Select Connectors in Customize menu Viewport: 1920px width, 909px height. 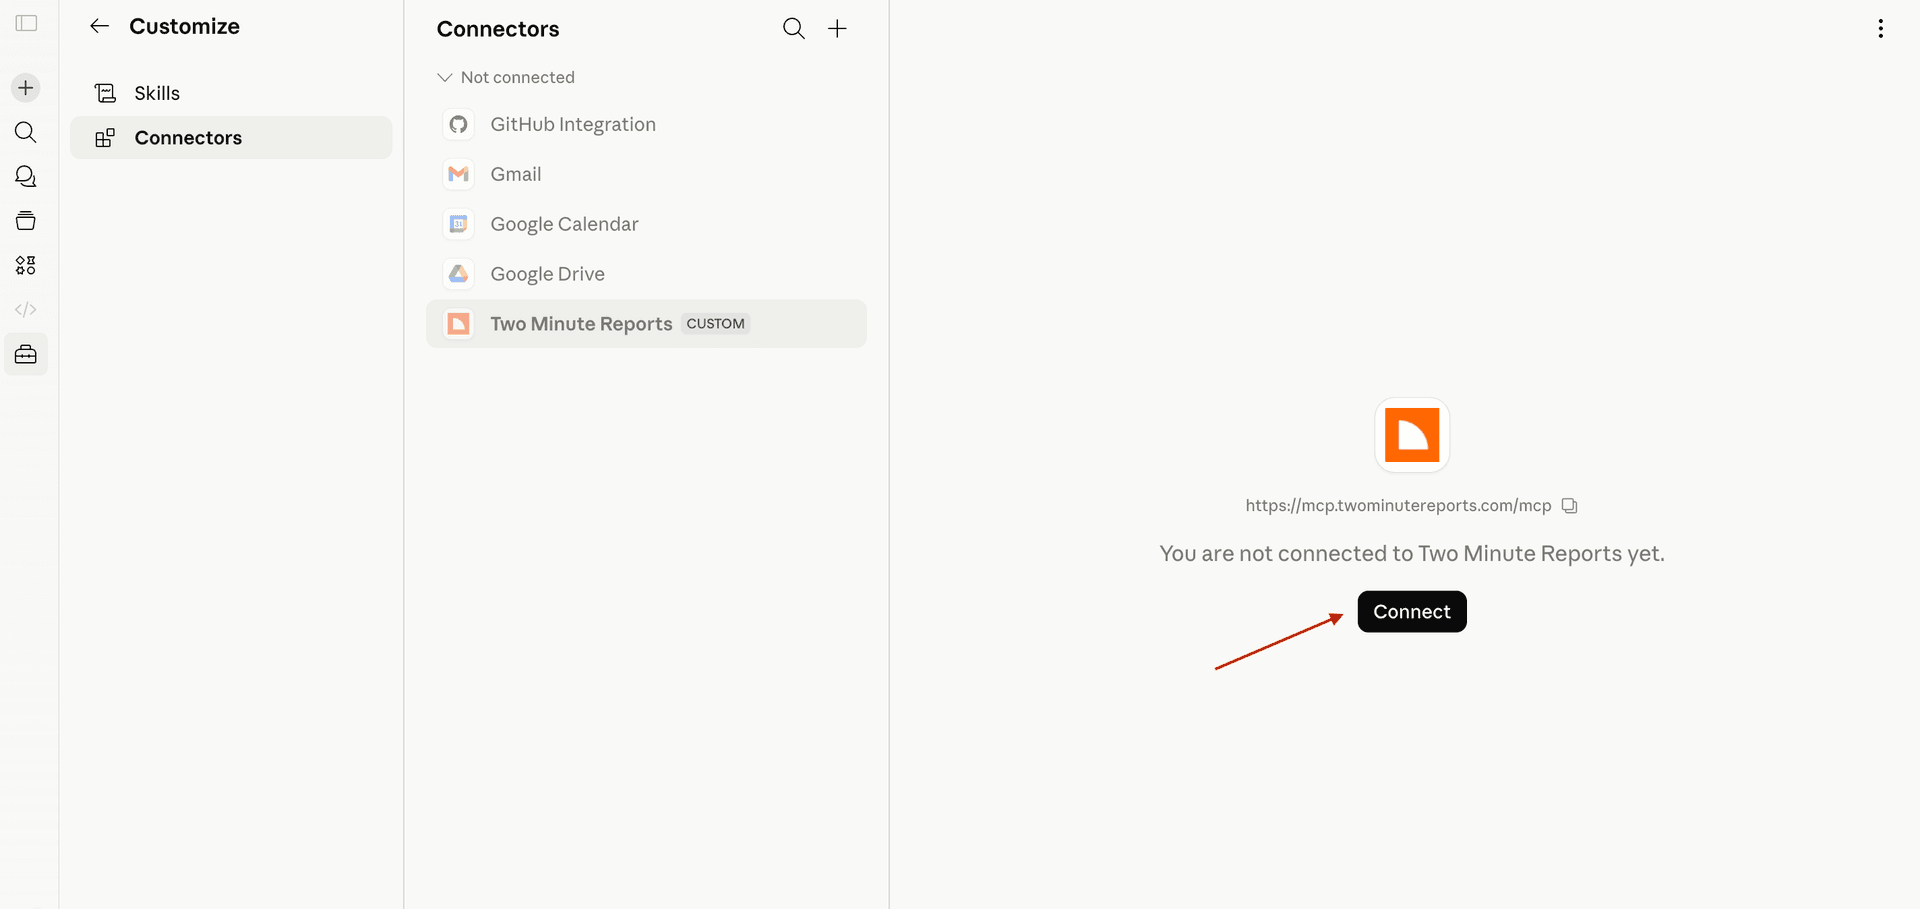click(x=231, y=138)
